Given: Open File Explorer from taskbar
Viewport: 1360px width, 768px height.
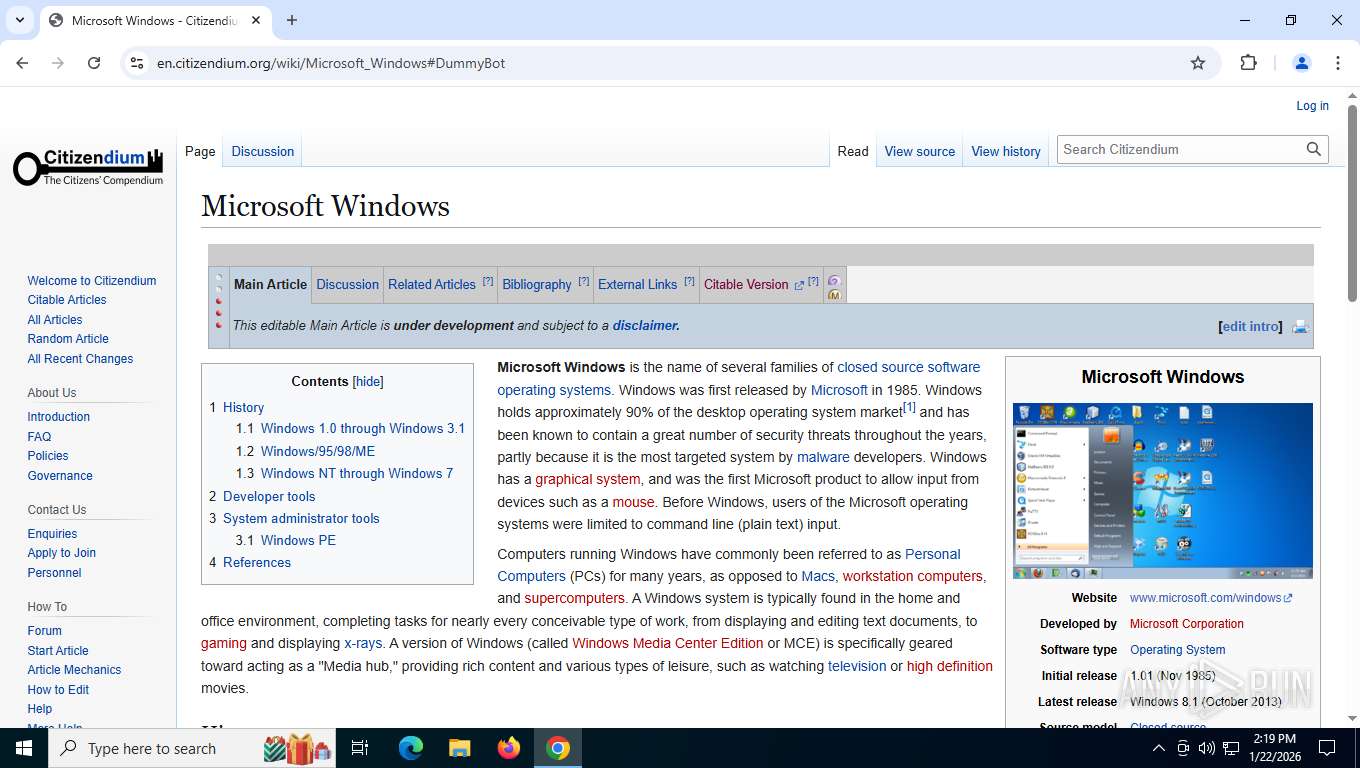Looking at the screenshot, I should click(x=459, y=748).
